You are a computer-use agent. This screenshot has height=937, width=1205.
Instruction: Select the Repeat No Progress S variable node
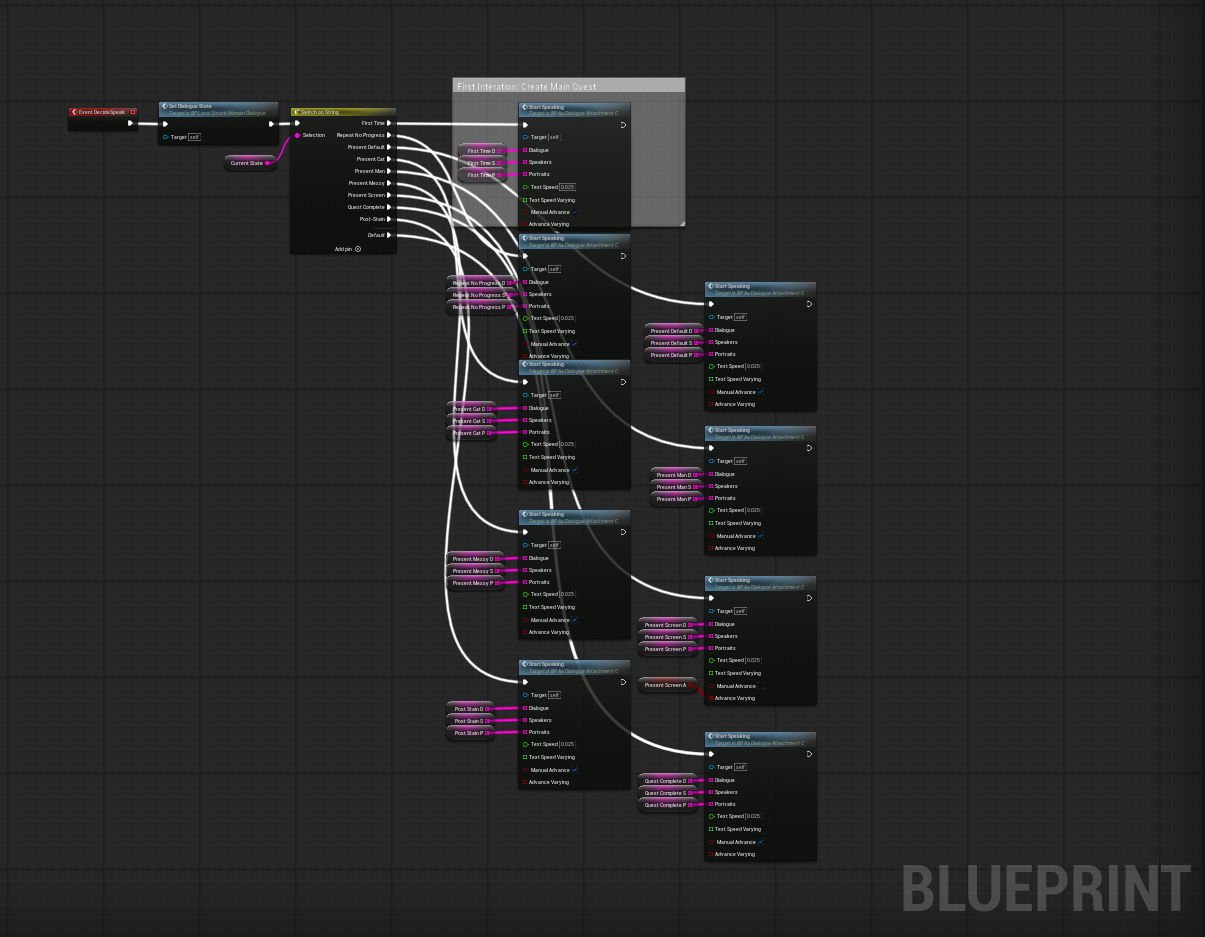[478, 295]
